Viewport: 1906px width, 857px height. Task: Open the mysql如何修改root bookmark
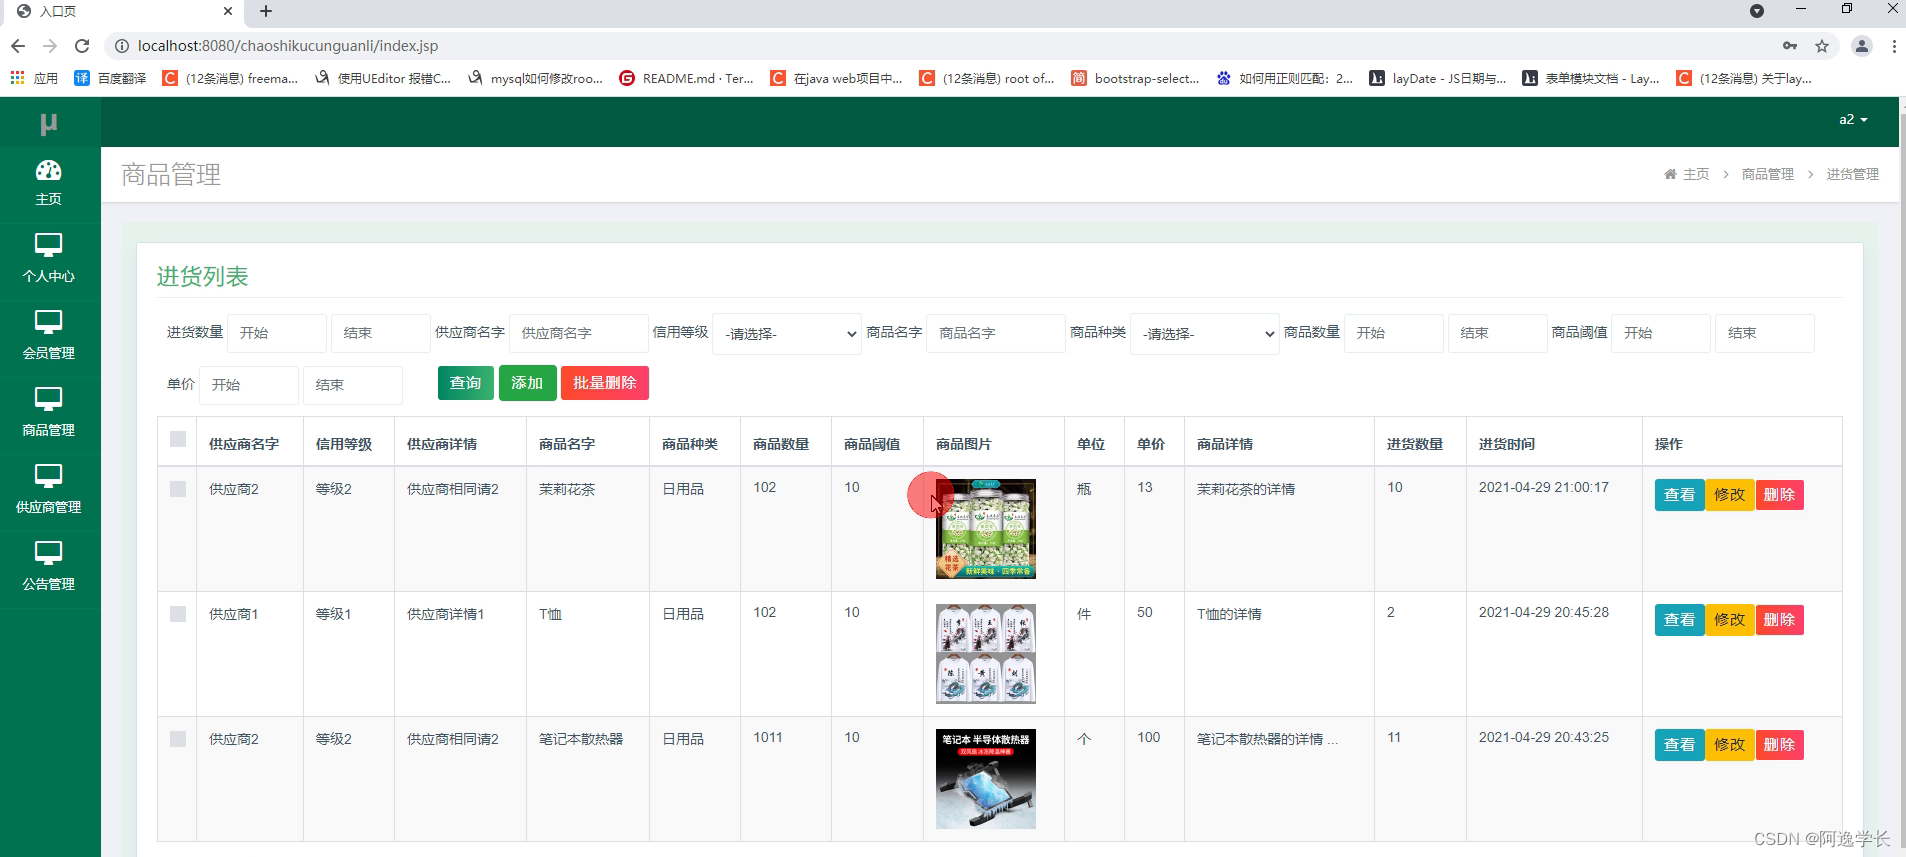tap(534, 78)
